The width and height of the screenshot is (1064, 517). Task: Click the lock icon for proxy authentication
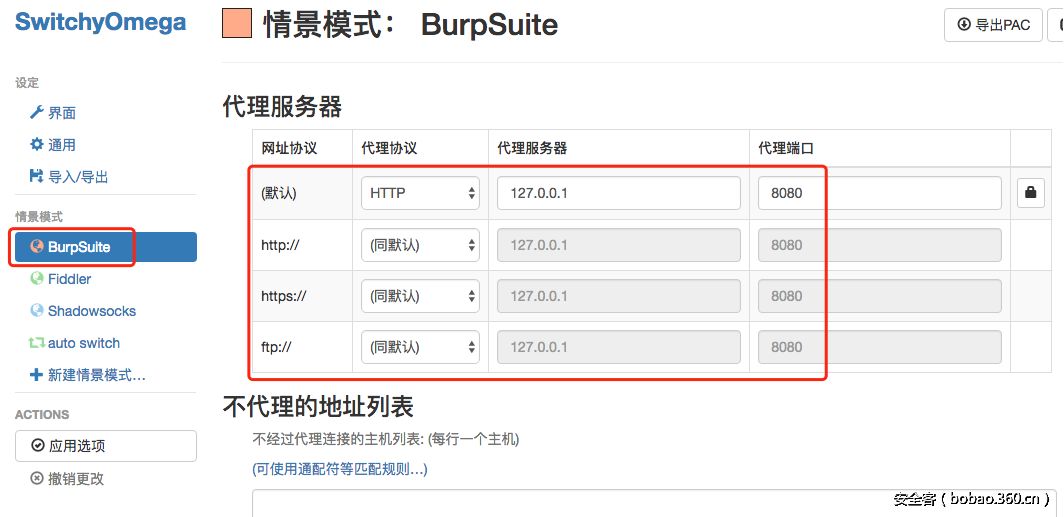click(1031, 193)
